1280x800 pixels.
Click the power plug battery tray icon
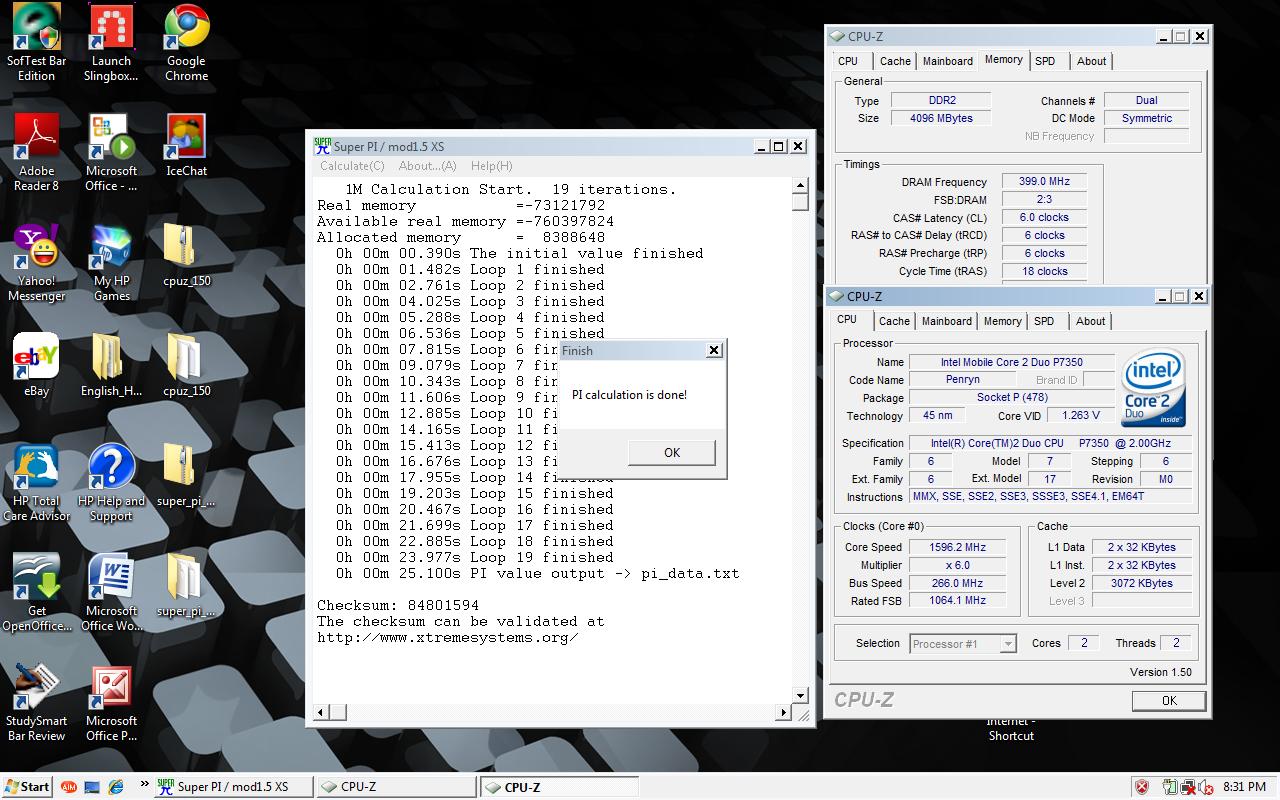[1171, 787]
